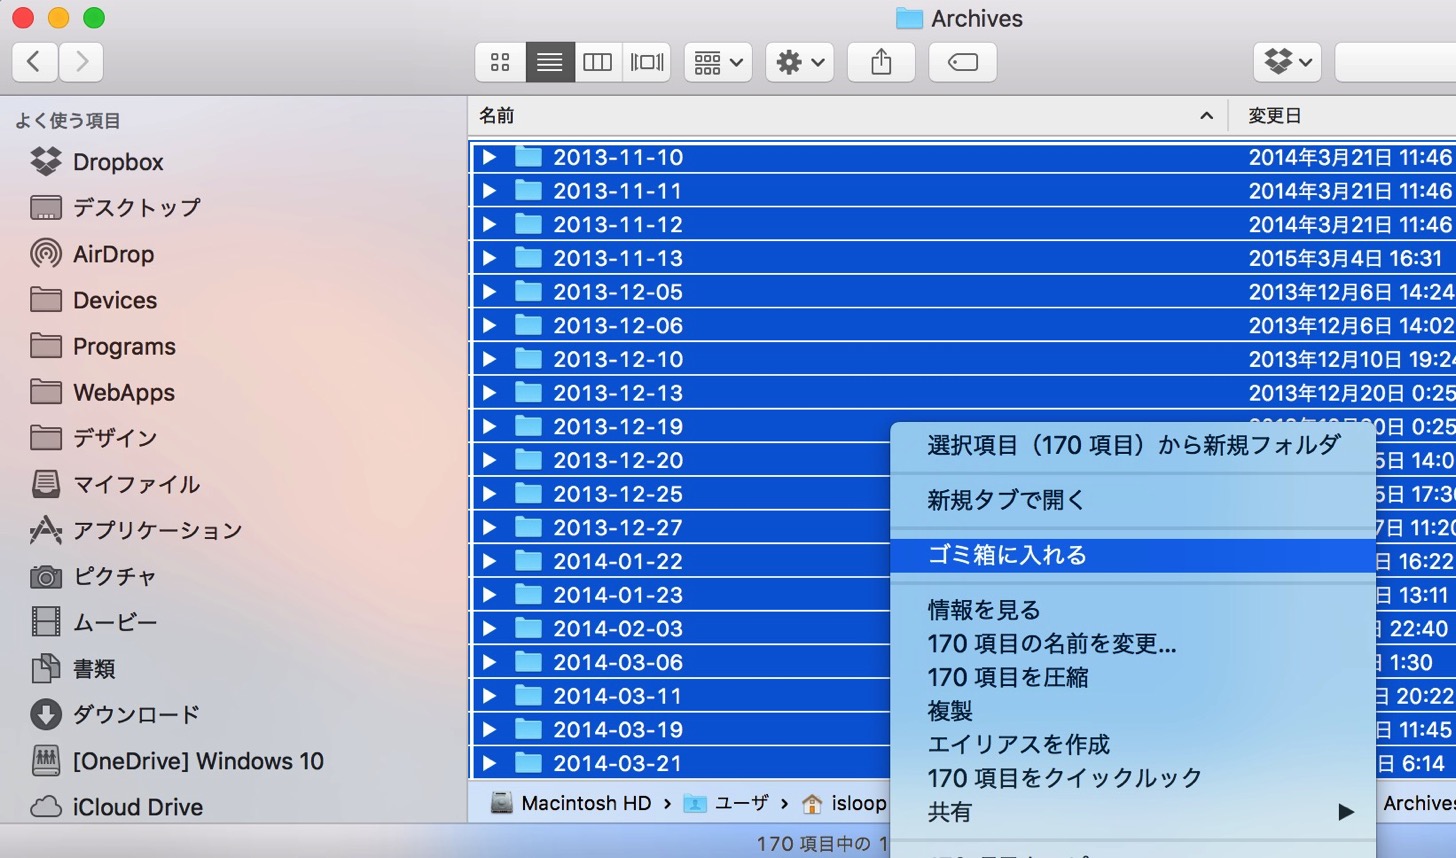Go forward with the right arrow button
The width and height of the screenshot is (1456, 858).
point(81,62)
